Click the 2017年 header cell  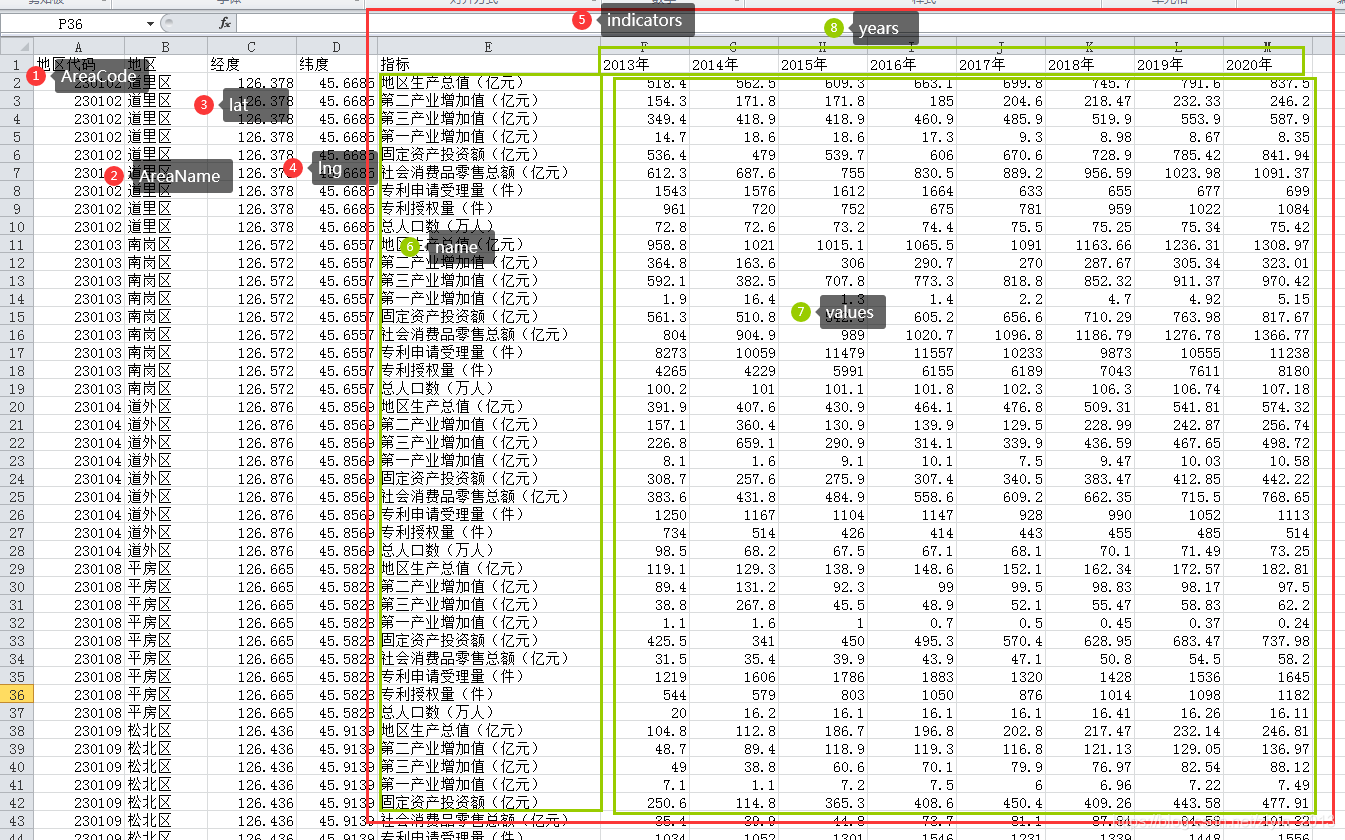[1000, 64]
